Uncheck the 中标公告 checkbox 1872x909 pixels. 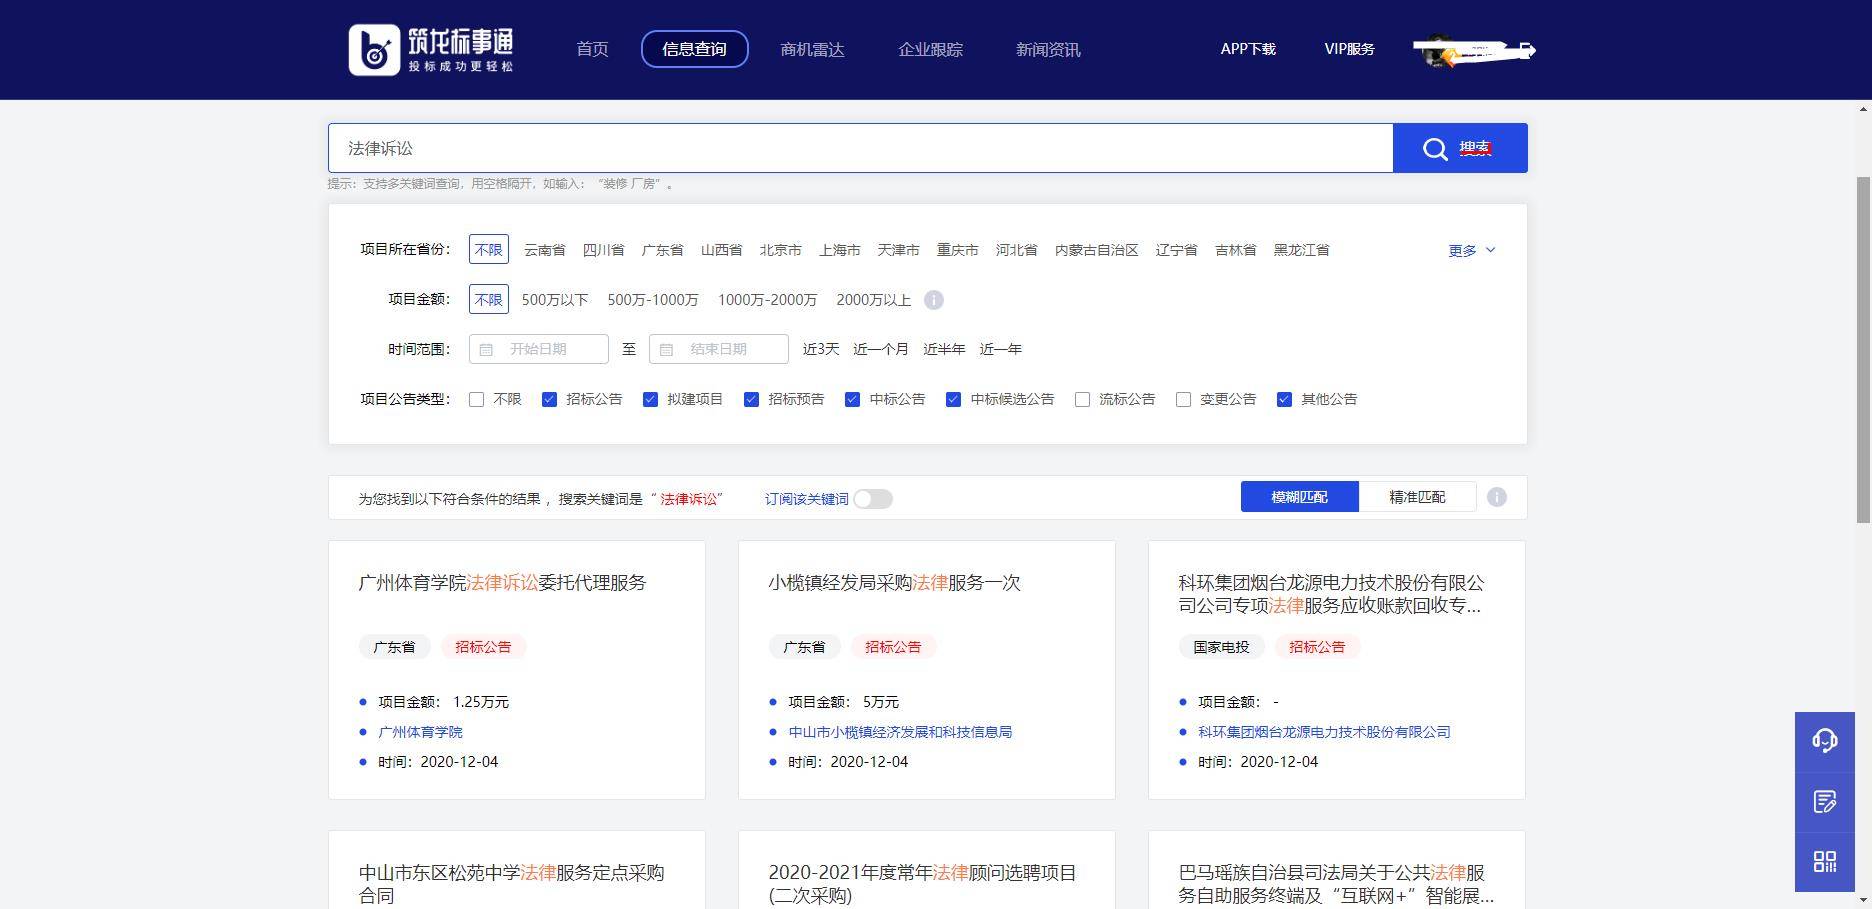point(852,399)
